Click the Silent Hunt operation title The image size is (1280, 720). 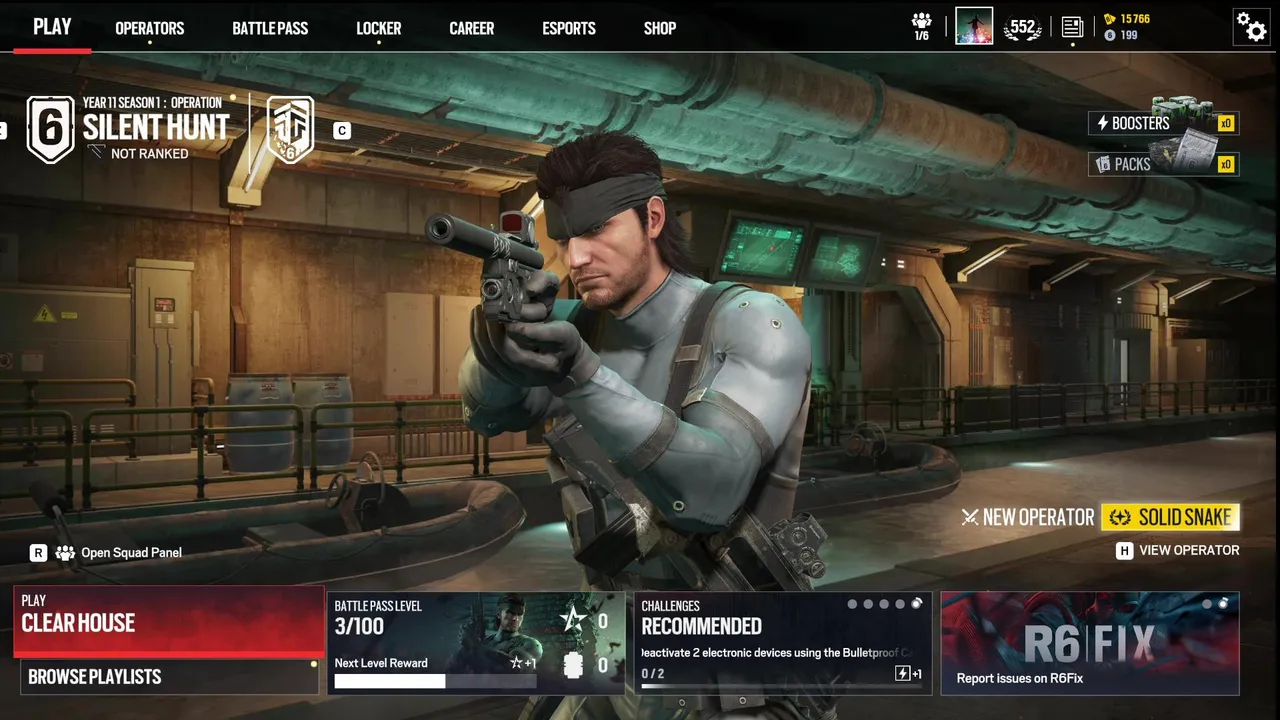[156, 127]
